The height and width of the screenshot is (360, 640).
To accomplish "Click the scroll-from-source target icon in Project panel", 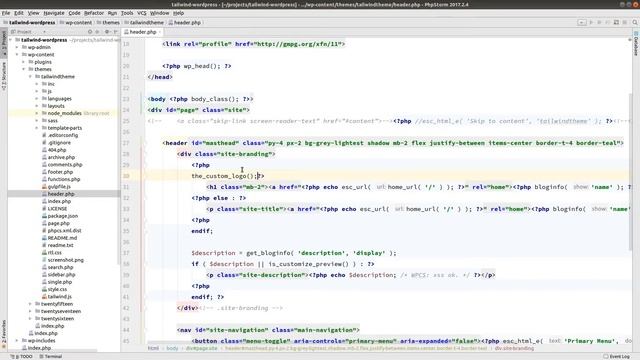I will [90, 31].
